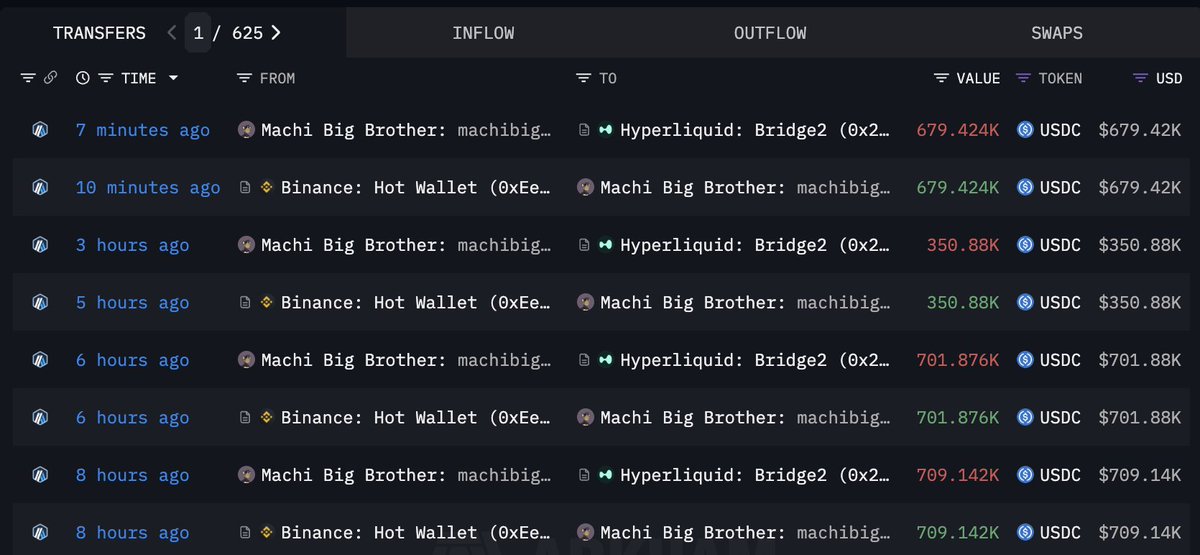
Task: Click Machi Big Brother avatar in first row
Action: tap(246, 130)
